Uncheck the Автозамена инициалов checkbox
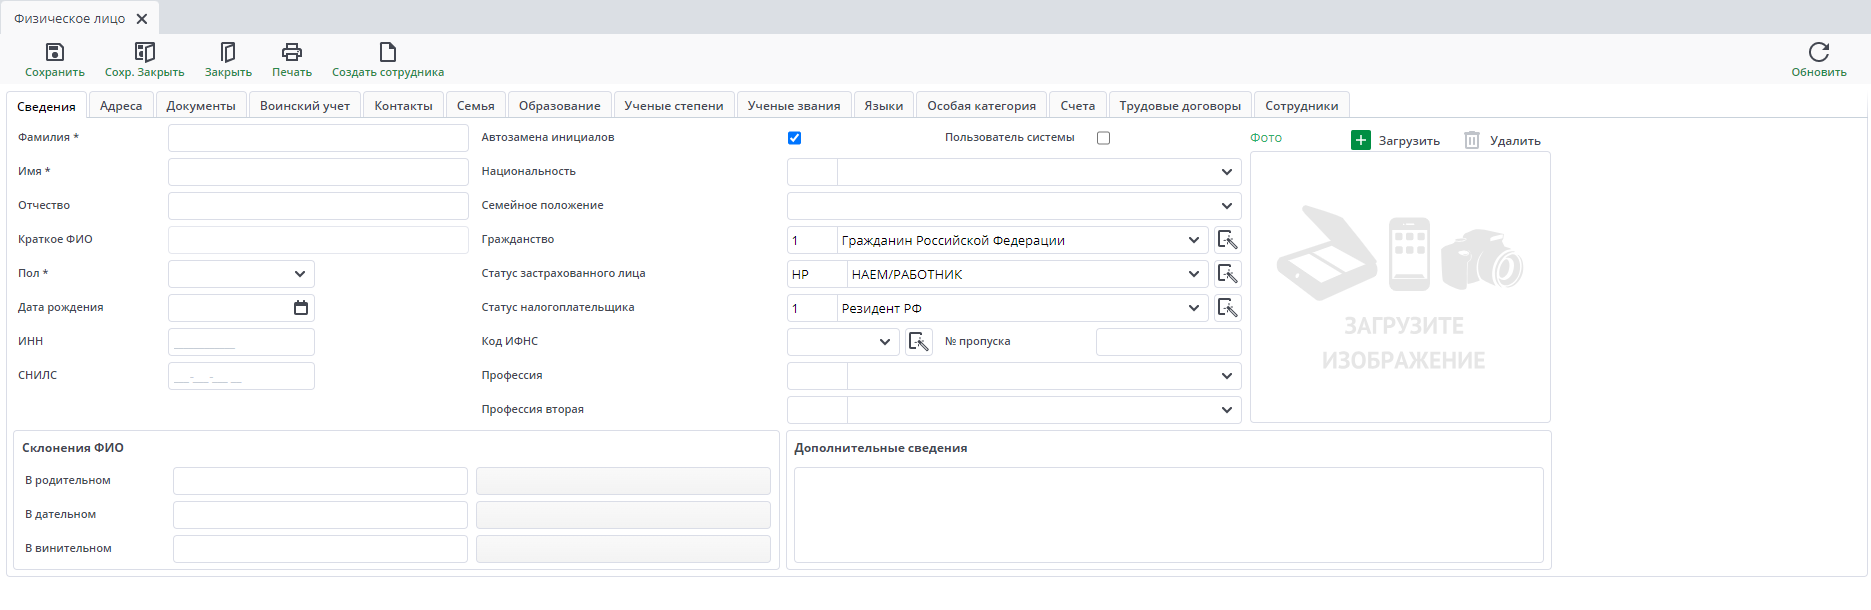 [794, 138]
